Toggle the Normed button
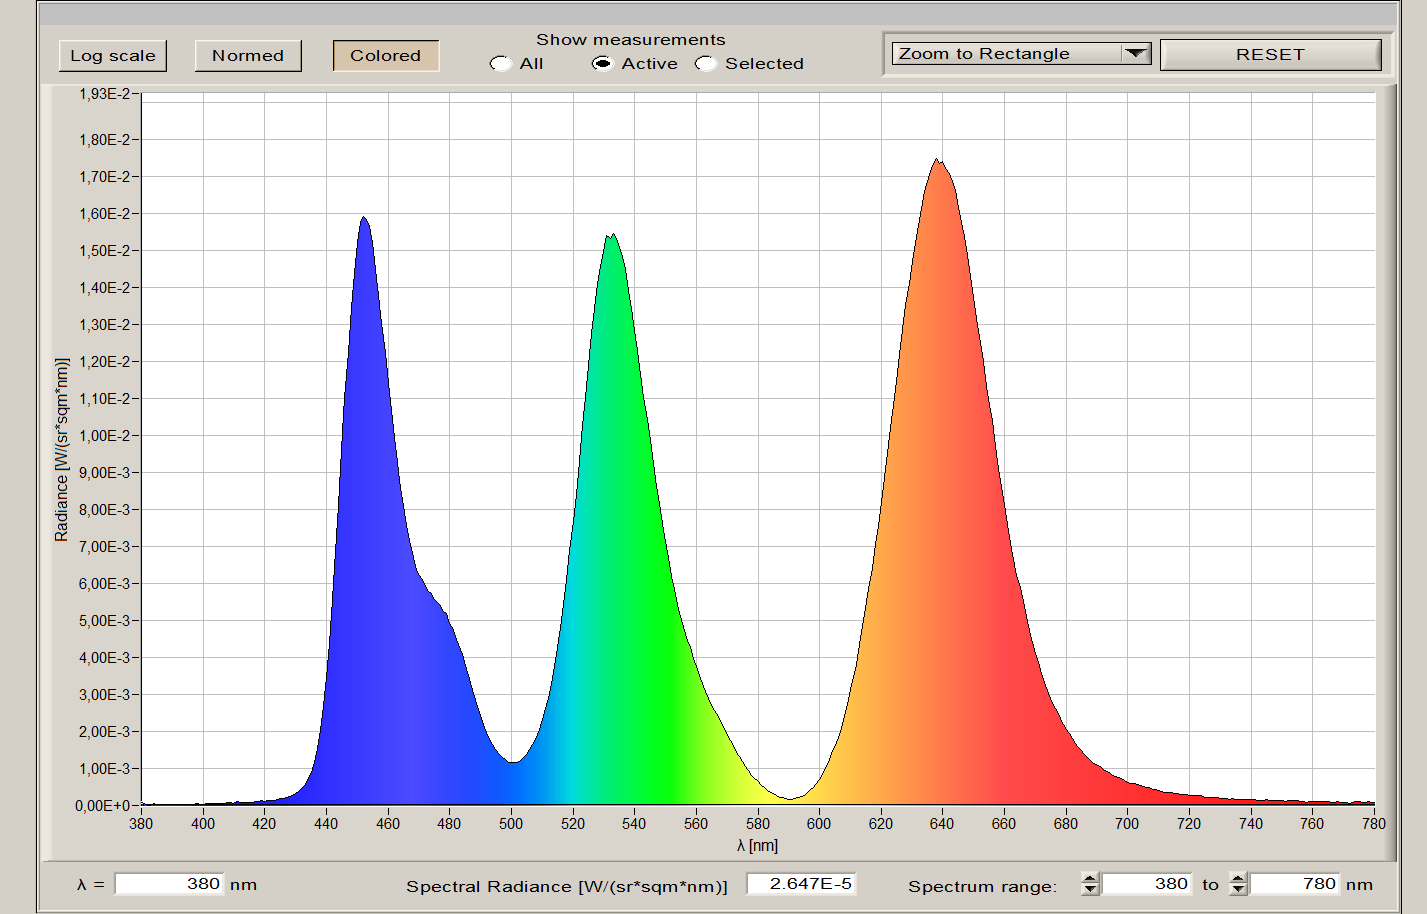The height and width of the screenshot is (914, 1427). pyautogui.click(x=248, y=56)
